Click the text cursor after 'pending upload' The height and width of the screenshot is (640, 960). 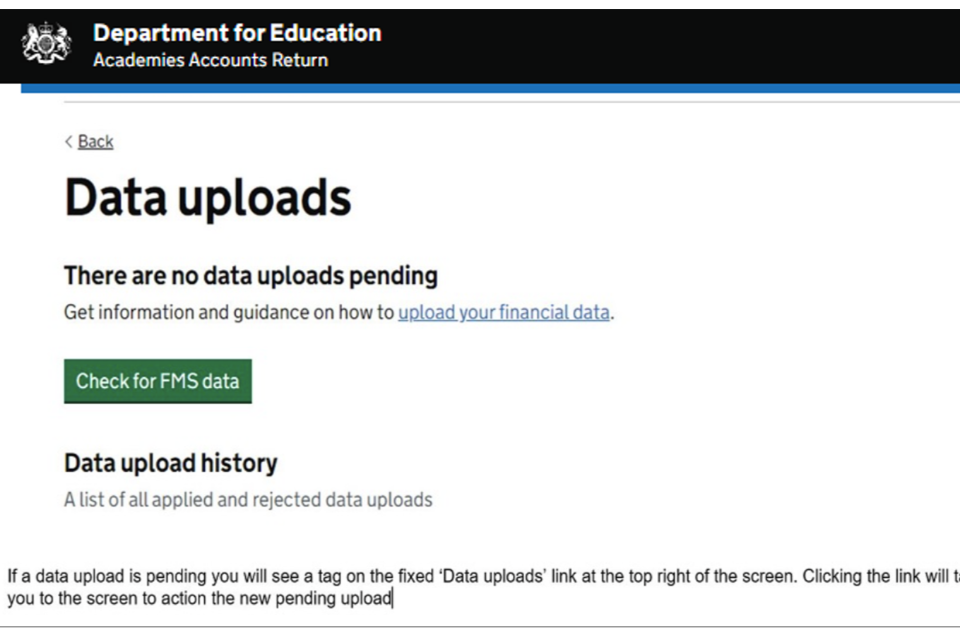(x=394, y=599)
